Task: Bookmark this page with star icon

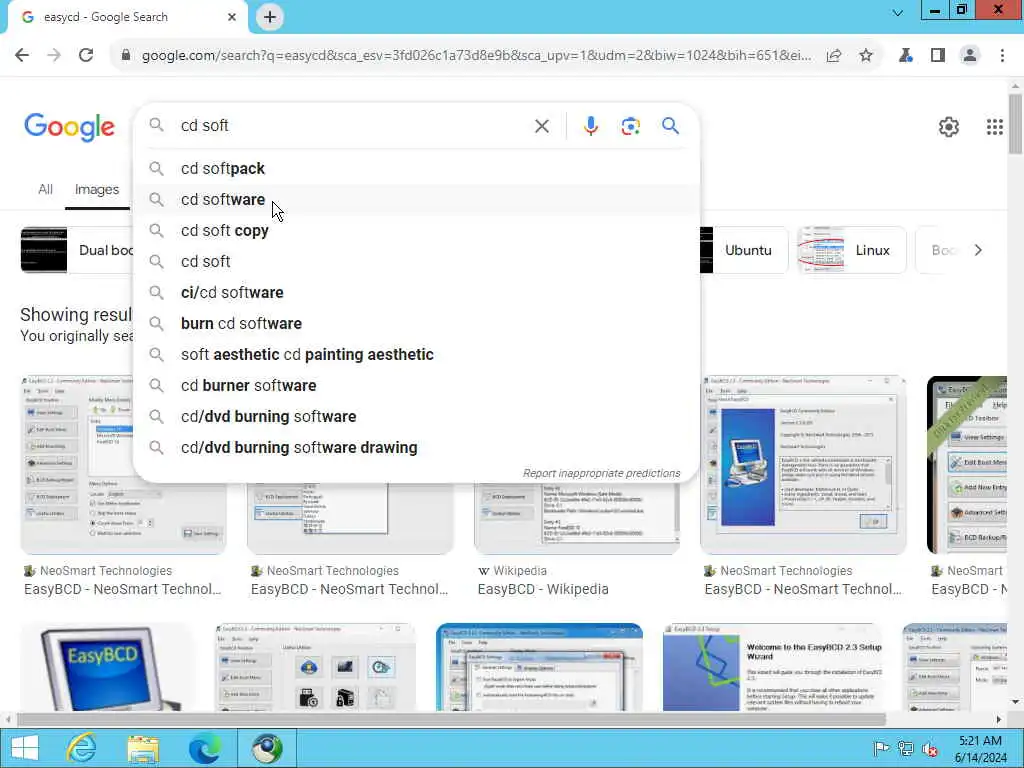Action: click(x=866, y=56)
